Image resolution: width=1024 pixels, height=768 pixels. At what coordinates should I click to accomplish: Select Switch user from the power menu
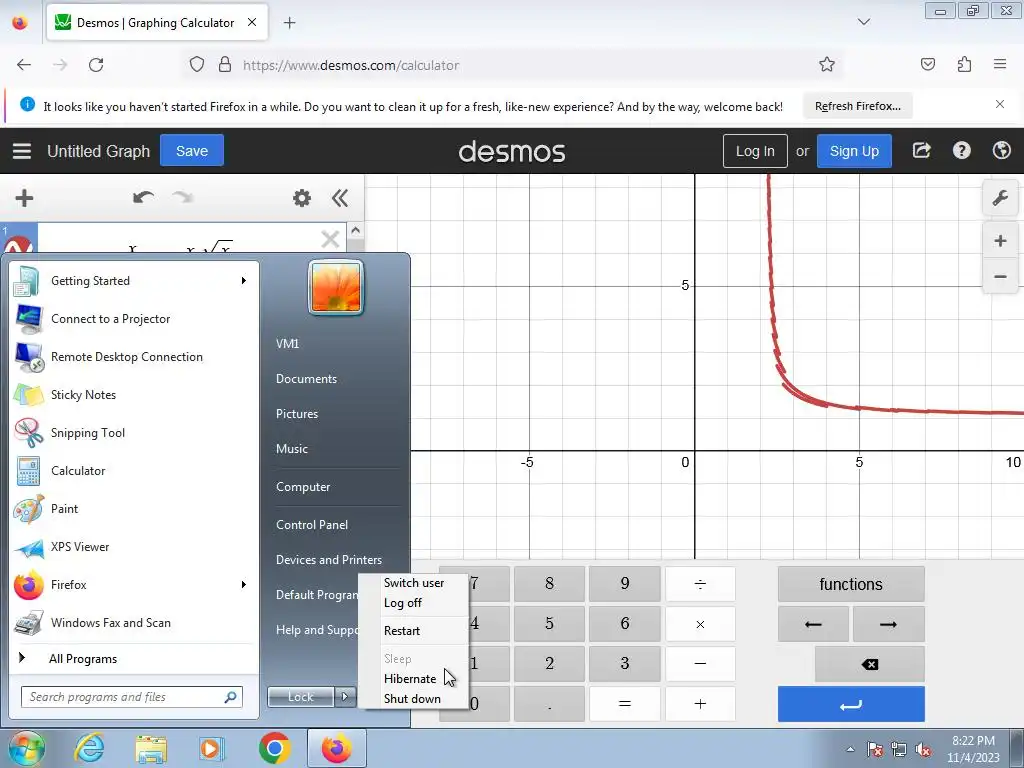pos(413,583)
